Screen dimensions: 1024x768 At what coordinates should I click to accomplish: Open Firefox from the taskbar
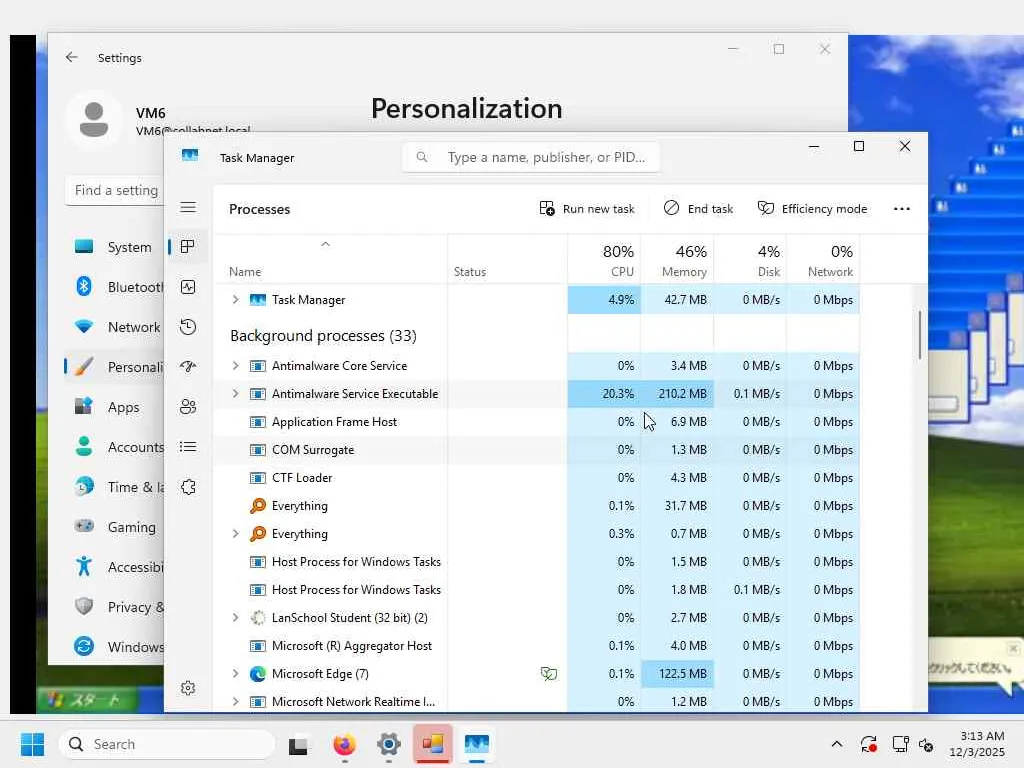(344, 744)
